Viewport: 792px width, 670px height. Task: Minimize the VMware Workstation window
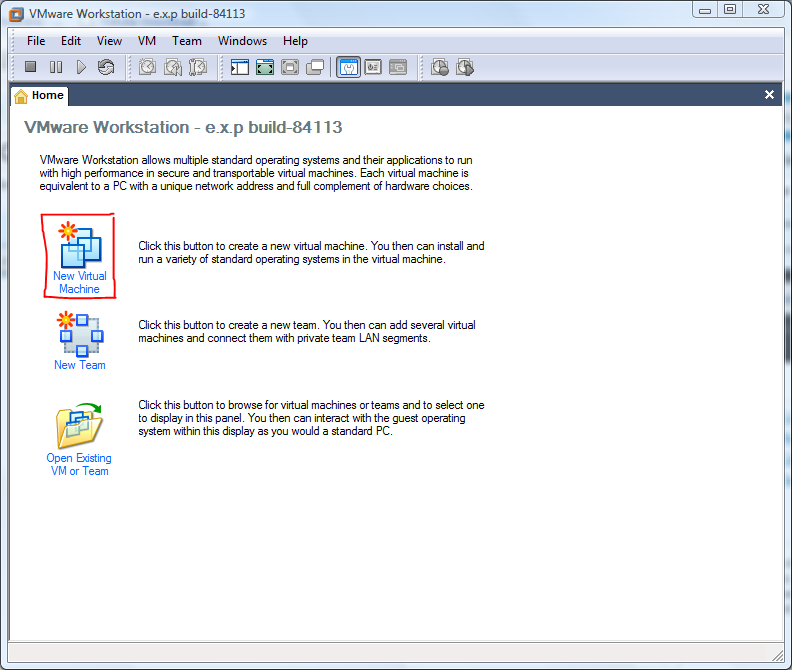click(x=705, y=10)
